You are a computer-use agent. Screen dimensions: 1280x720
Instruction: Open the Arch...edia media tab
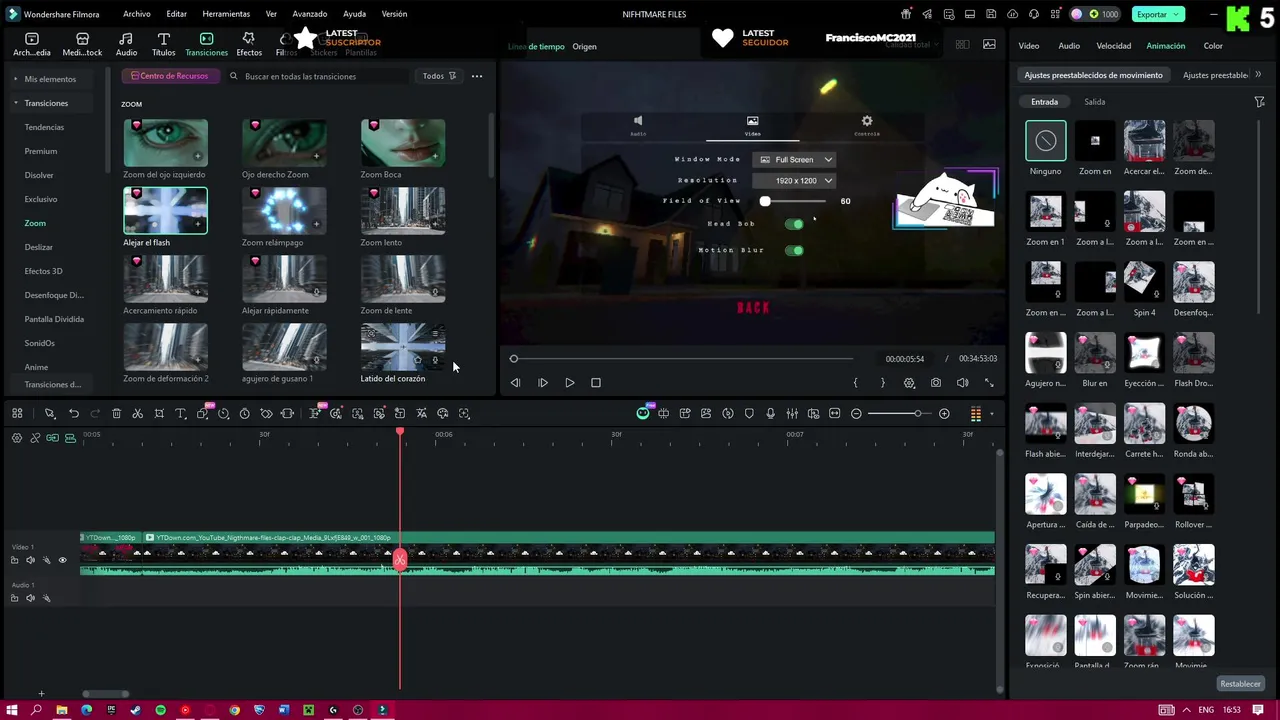pyautogui.click(x=32, y=44)
